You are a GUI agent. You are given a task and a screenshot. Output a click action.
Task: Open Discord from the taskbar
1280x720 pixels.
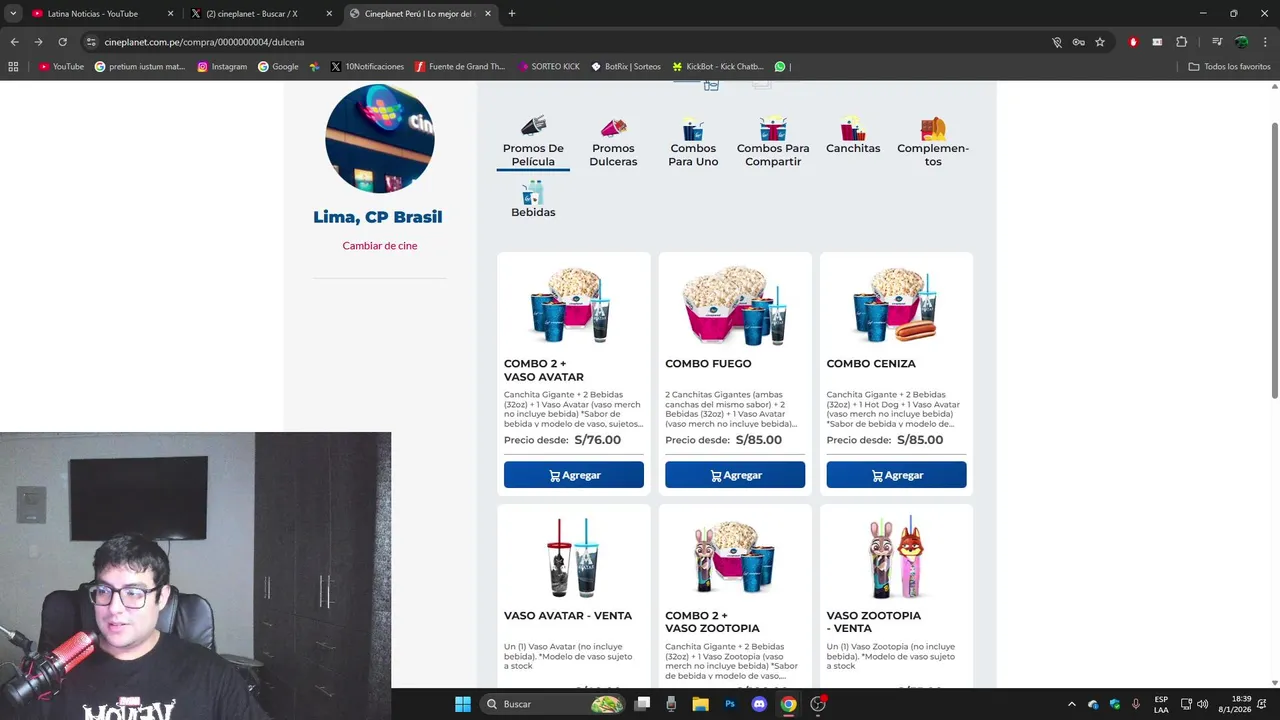tap(759, 704)
